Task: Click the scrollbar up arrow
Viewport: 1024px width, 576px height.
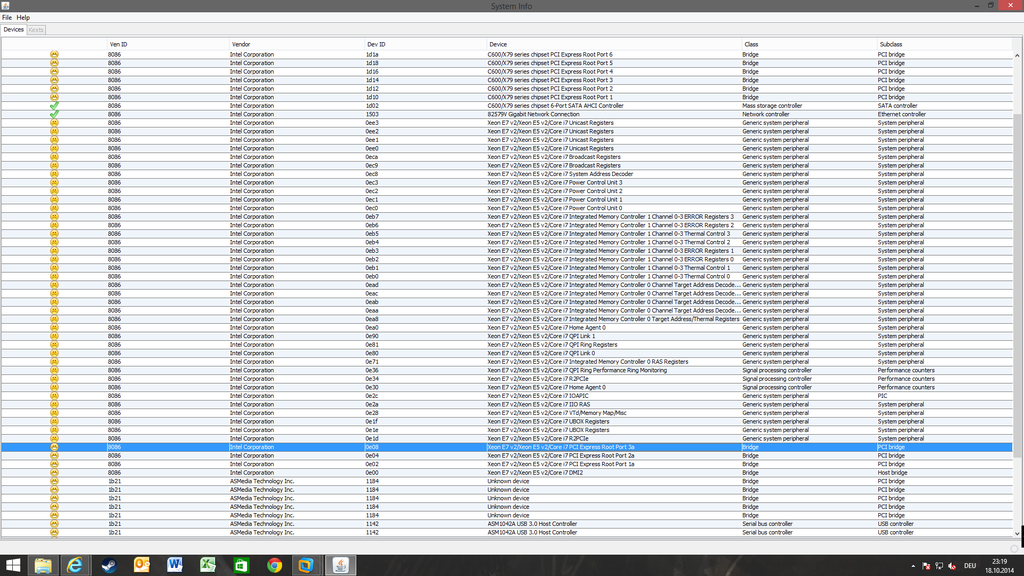Action: 1017,56
